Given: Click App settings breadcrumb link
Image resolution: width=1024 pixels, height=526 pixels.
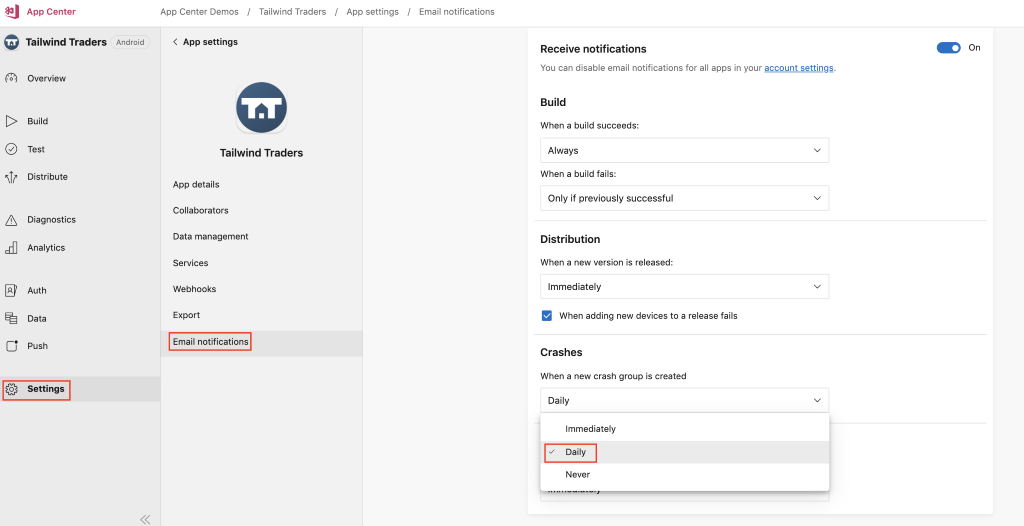Looking at the screenshot, I should (372, 12).
